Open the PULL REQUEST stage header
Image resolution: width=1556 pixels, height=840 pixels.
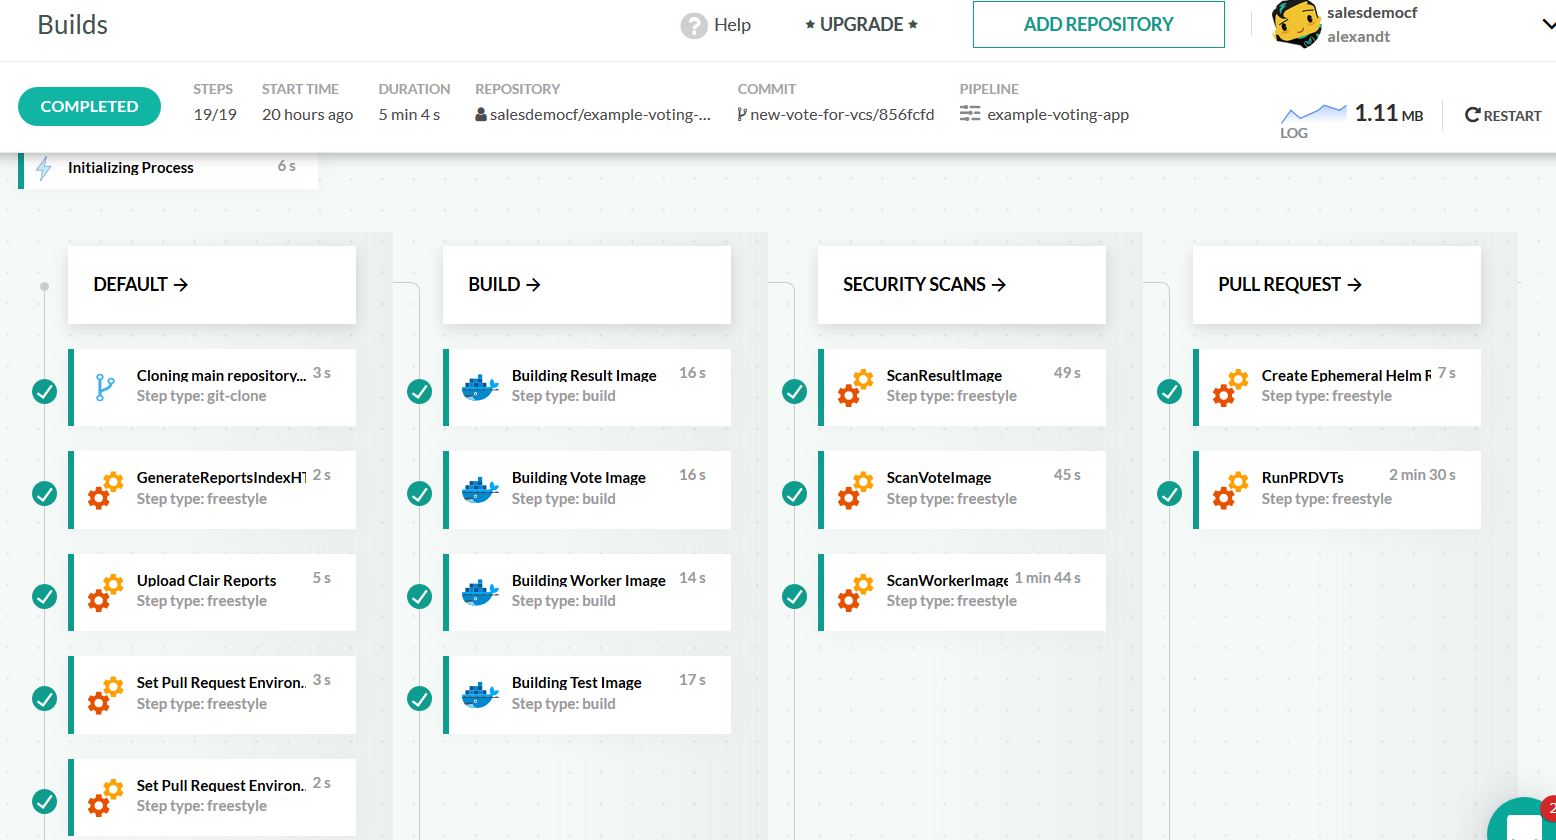pyautogui.click(x=1289, y=285)
